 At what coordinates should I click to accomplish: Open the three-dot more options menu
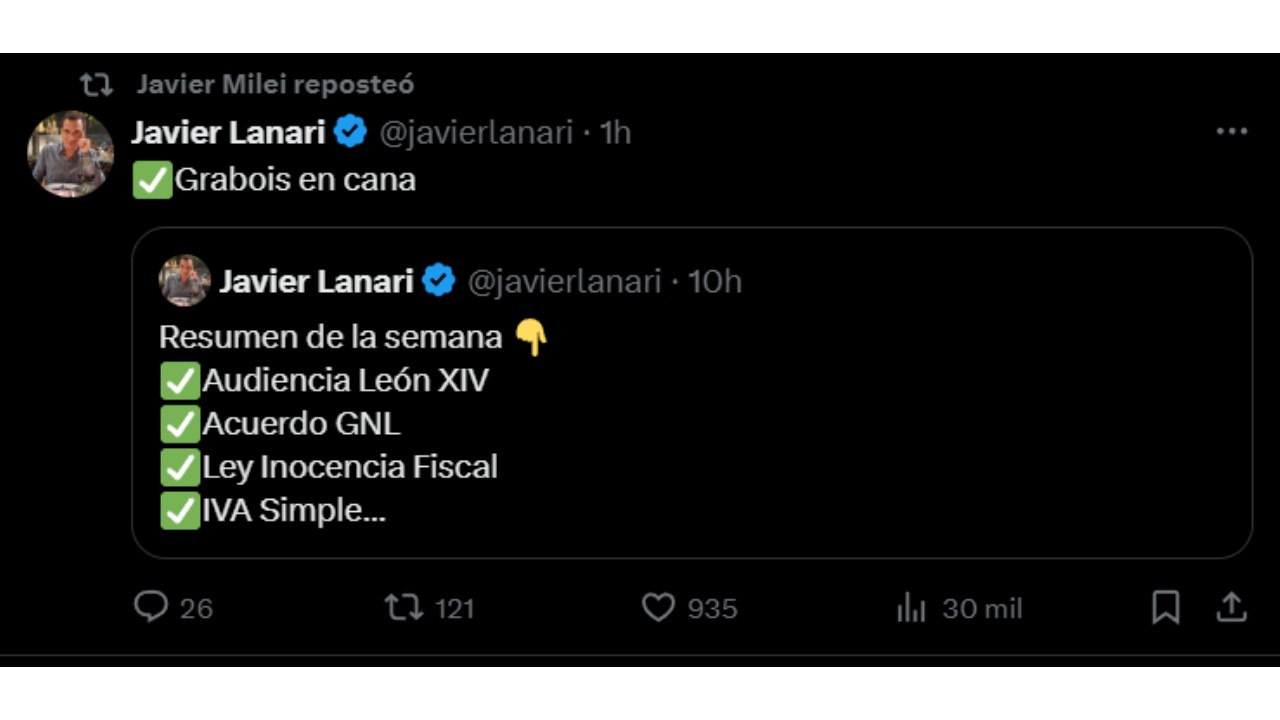[x=1232, y=131]
